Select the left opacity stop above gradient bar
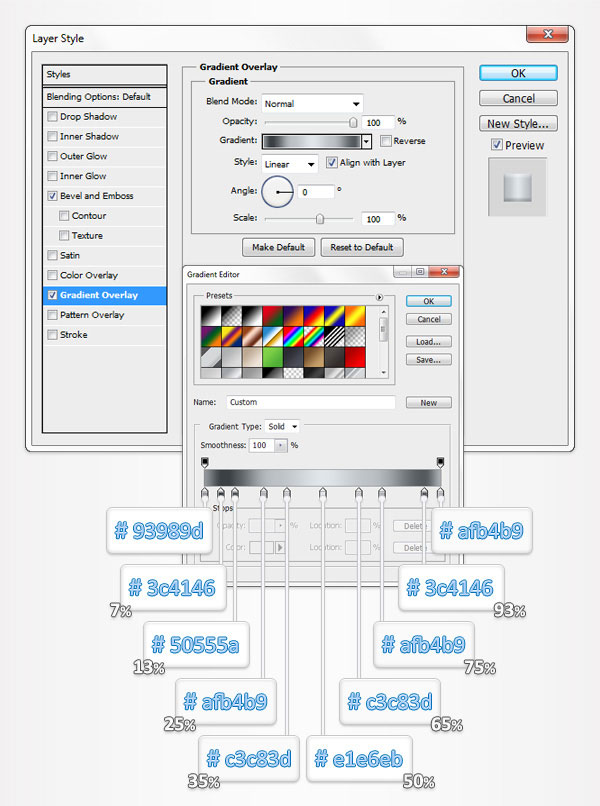Viewport: 600px width, 806px height. (205, 462)
